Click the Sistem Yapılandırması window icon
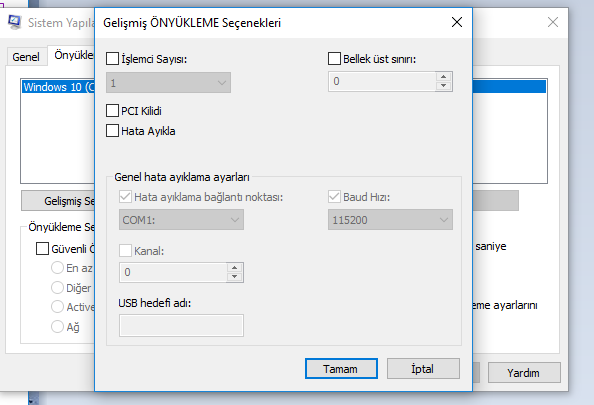 point(15,22)
